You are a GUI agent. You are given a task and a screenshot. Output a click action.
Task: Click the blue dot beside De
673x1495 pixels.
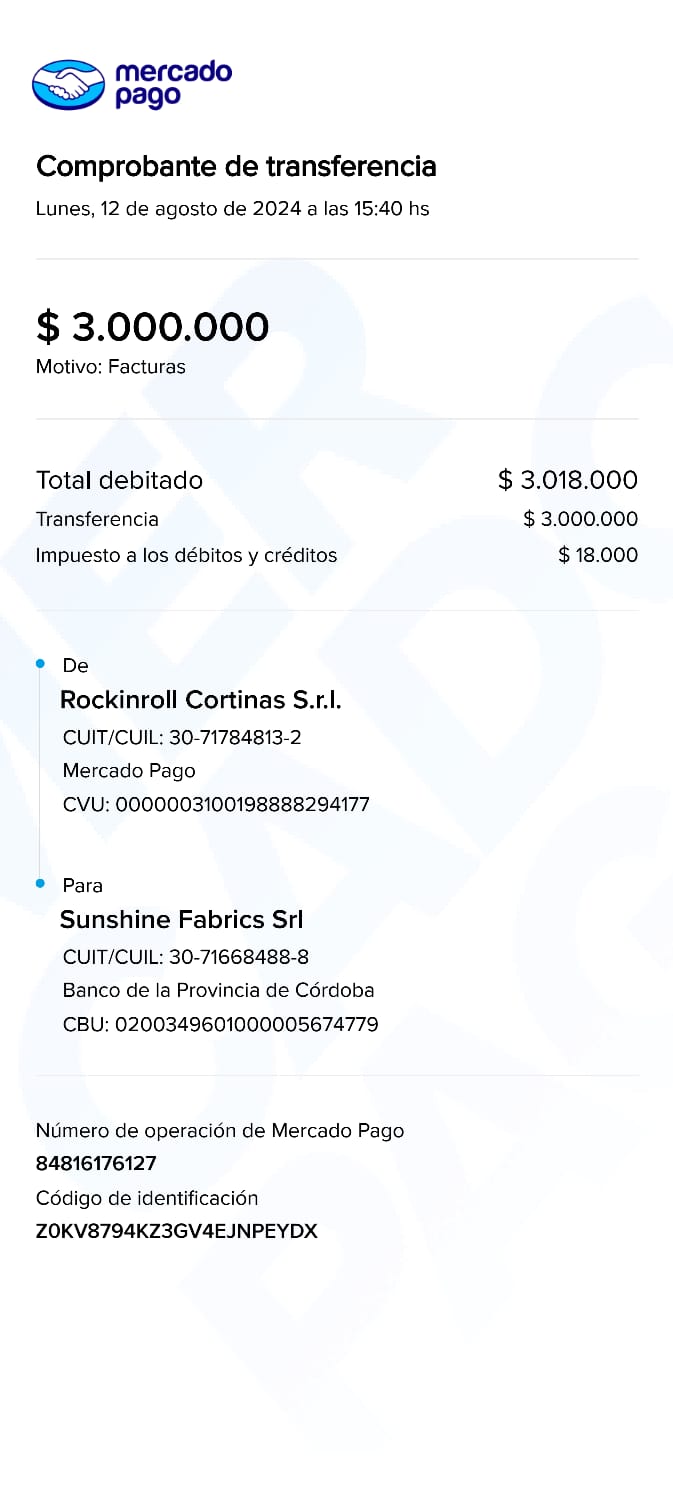(x=40, y=664)
